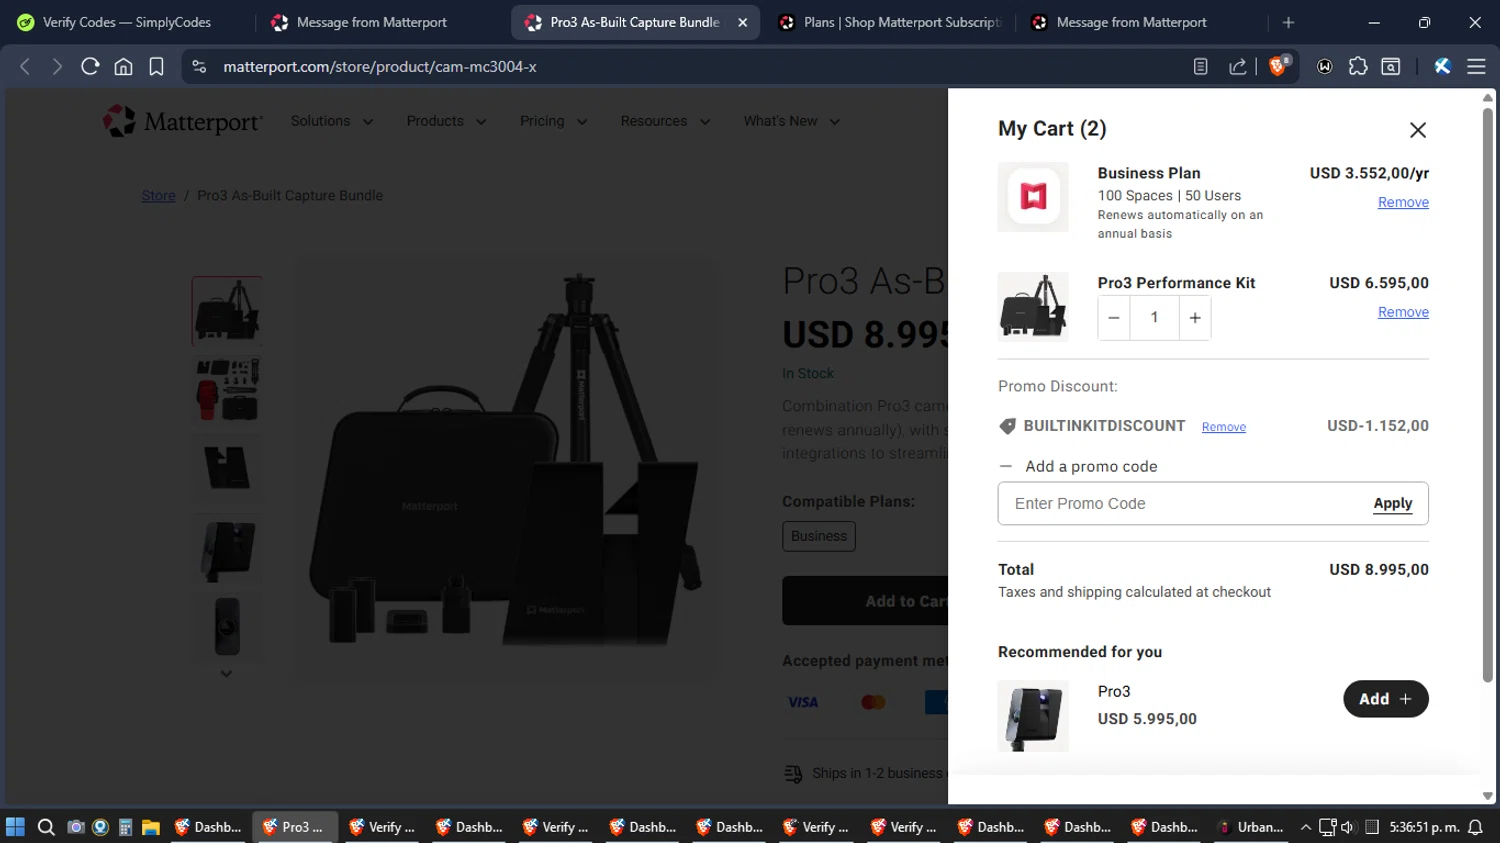Go back in browser history
The width and height of the screenshot is (1500, 843).
click(25, 66)
